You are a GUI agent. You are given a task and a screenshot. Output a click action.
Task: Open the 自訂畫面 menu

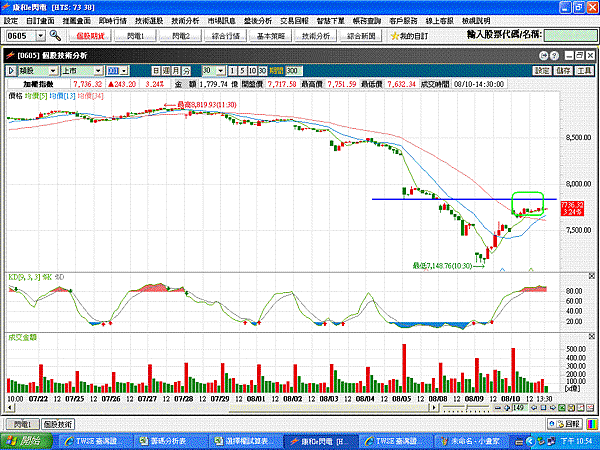coord(40,21)
